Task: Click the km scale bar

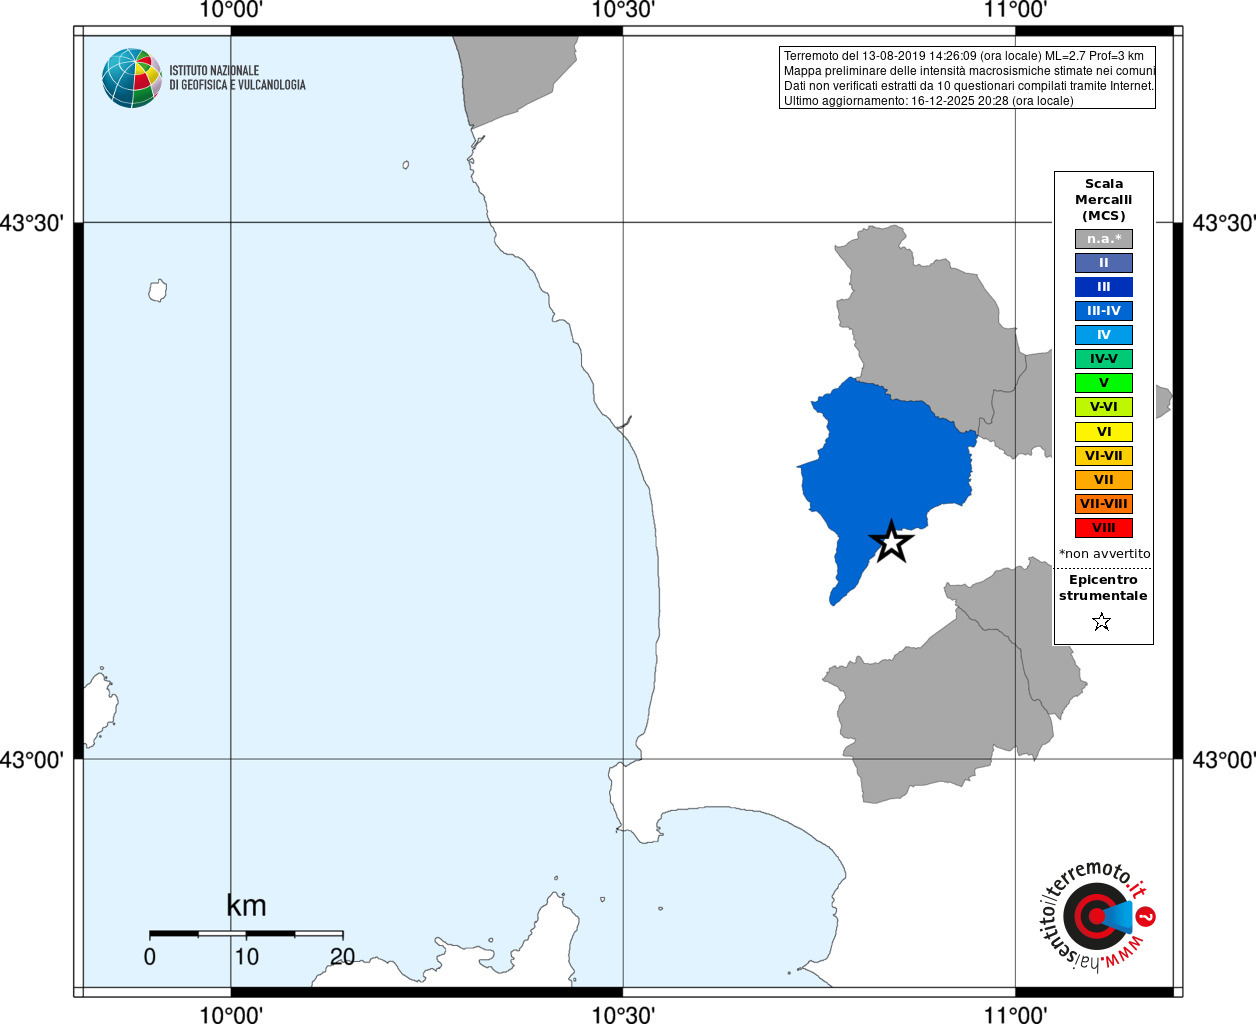Action: click(x=246, y=934)
